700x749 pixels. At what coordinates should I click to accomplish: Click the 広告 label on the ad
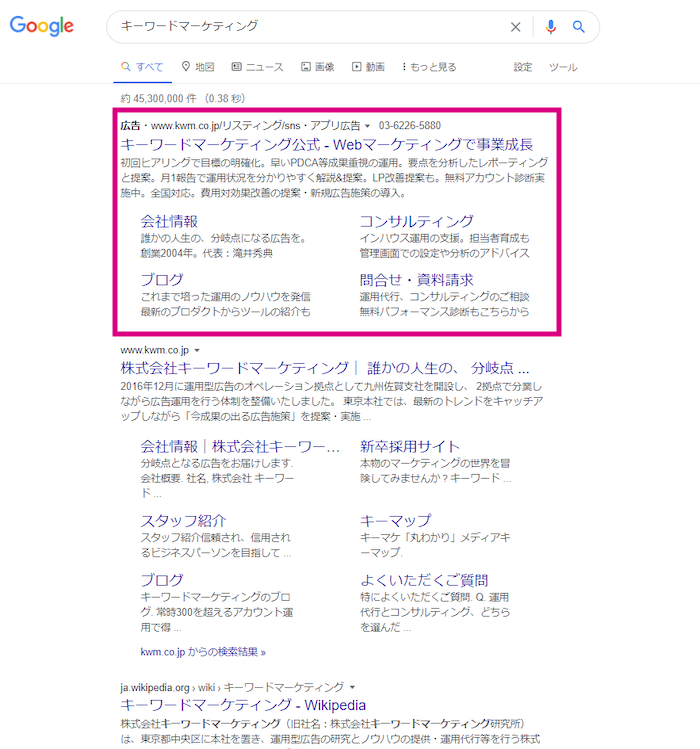tap(130, 126)
